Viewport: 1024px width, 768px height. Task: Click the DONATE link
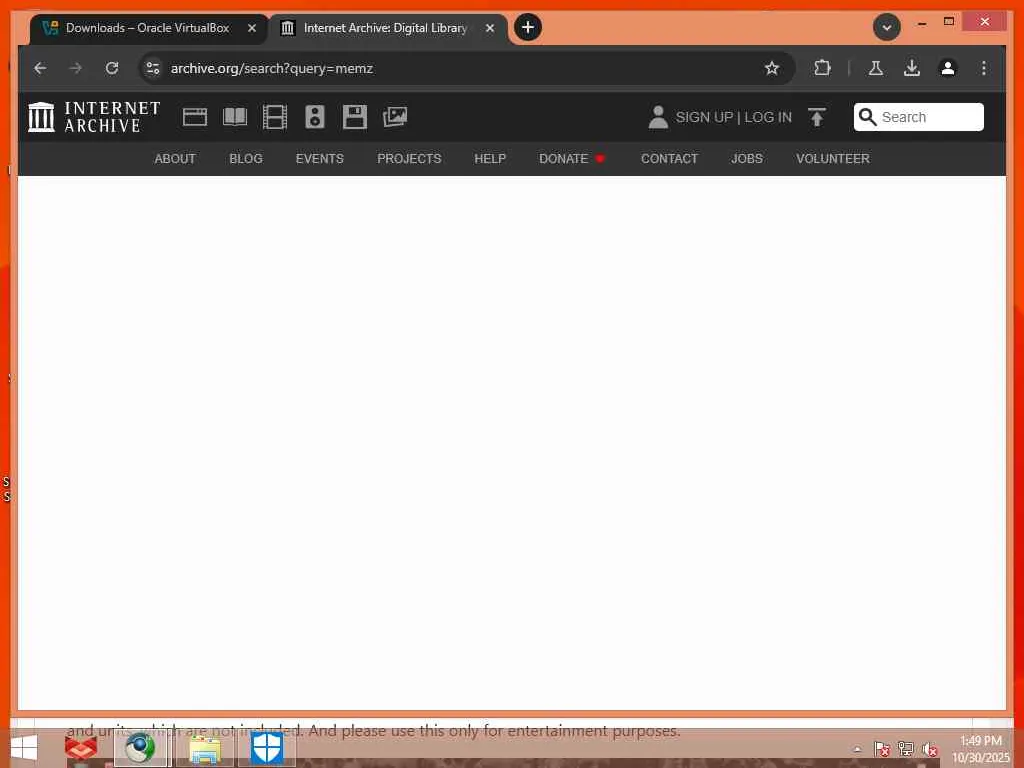coord(564,159)
